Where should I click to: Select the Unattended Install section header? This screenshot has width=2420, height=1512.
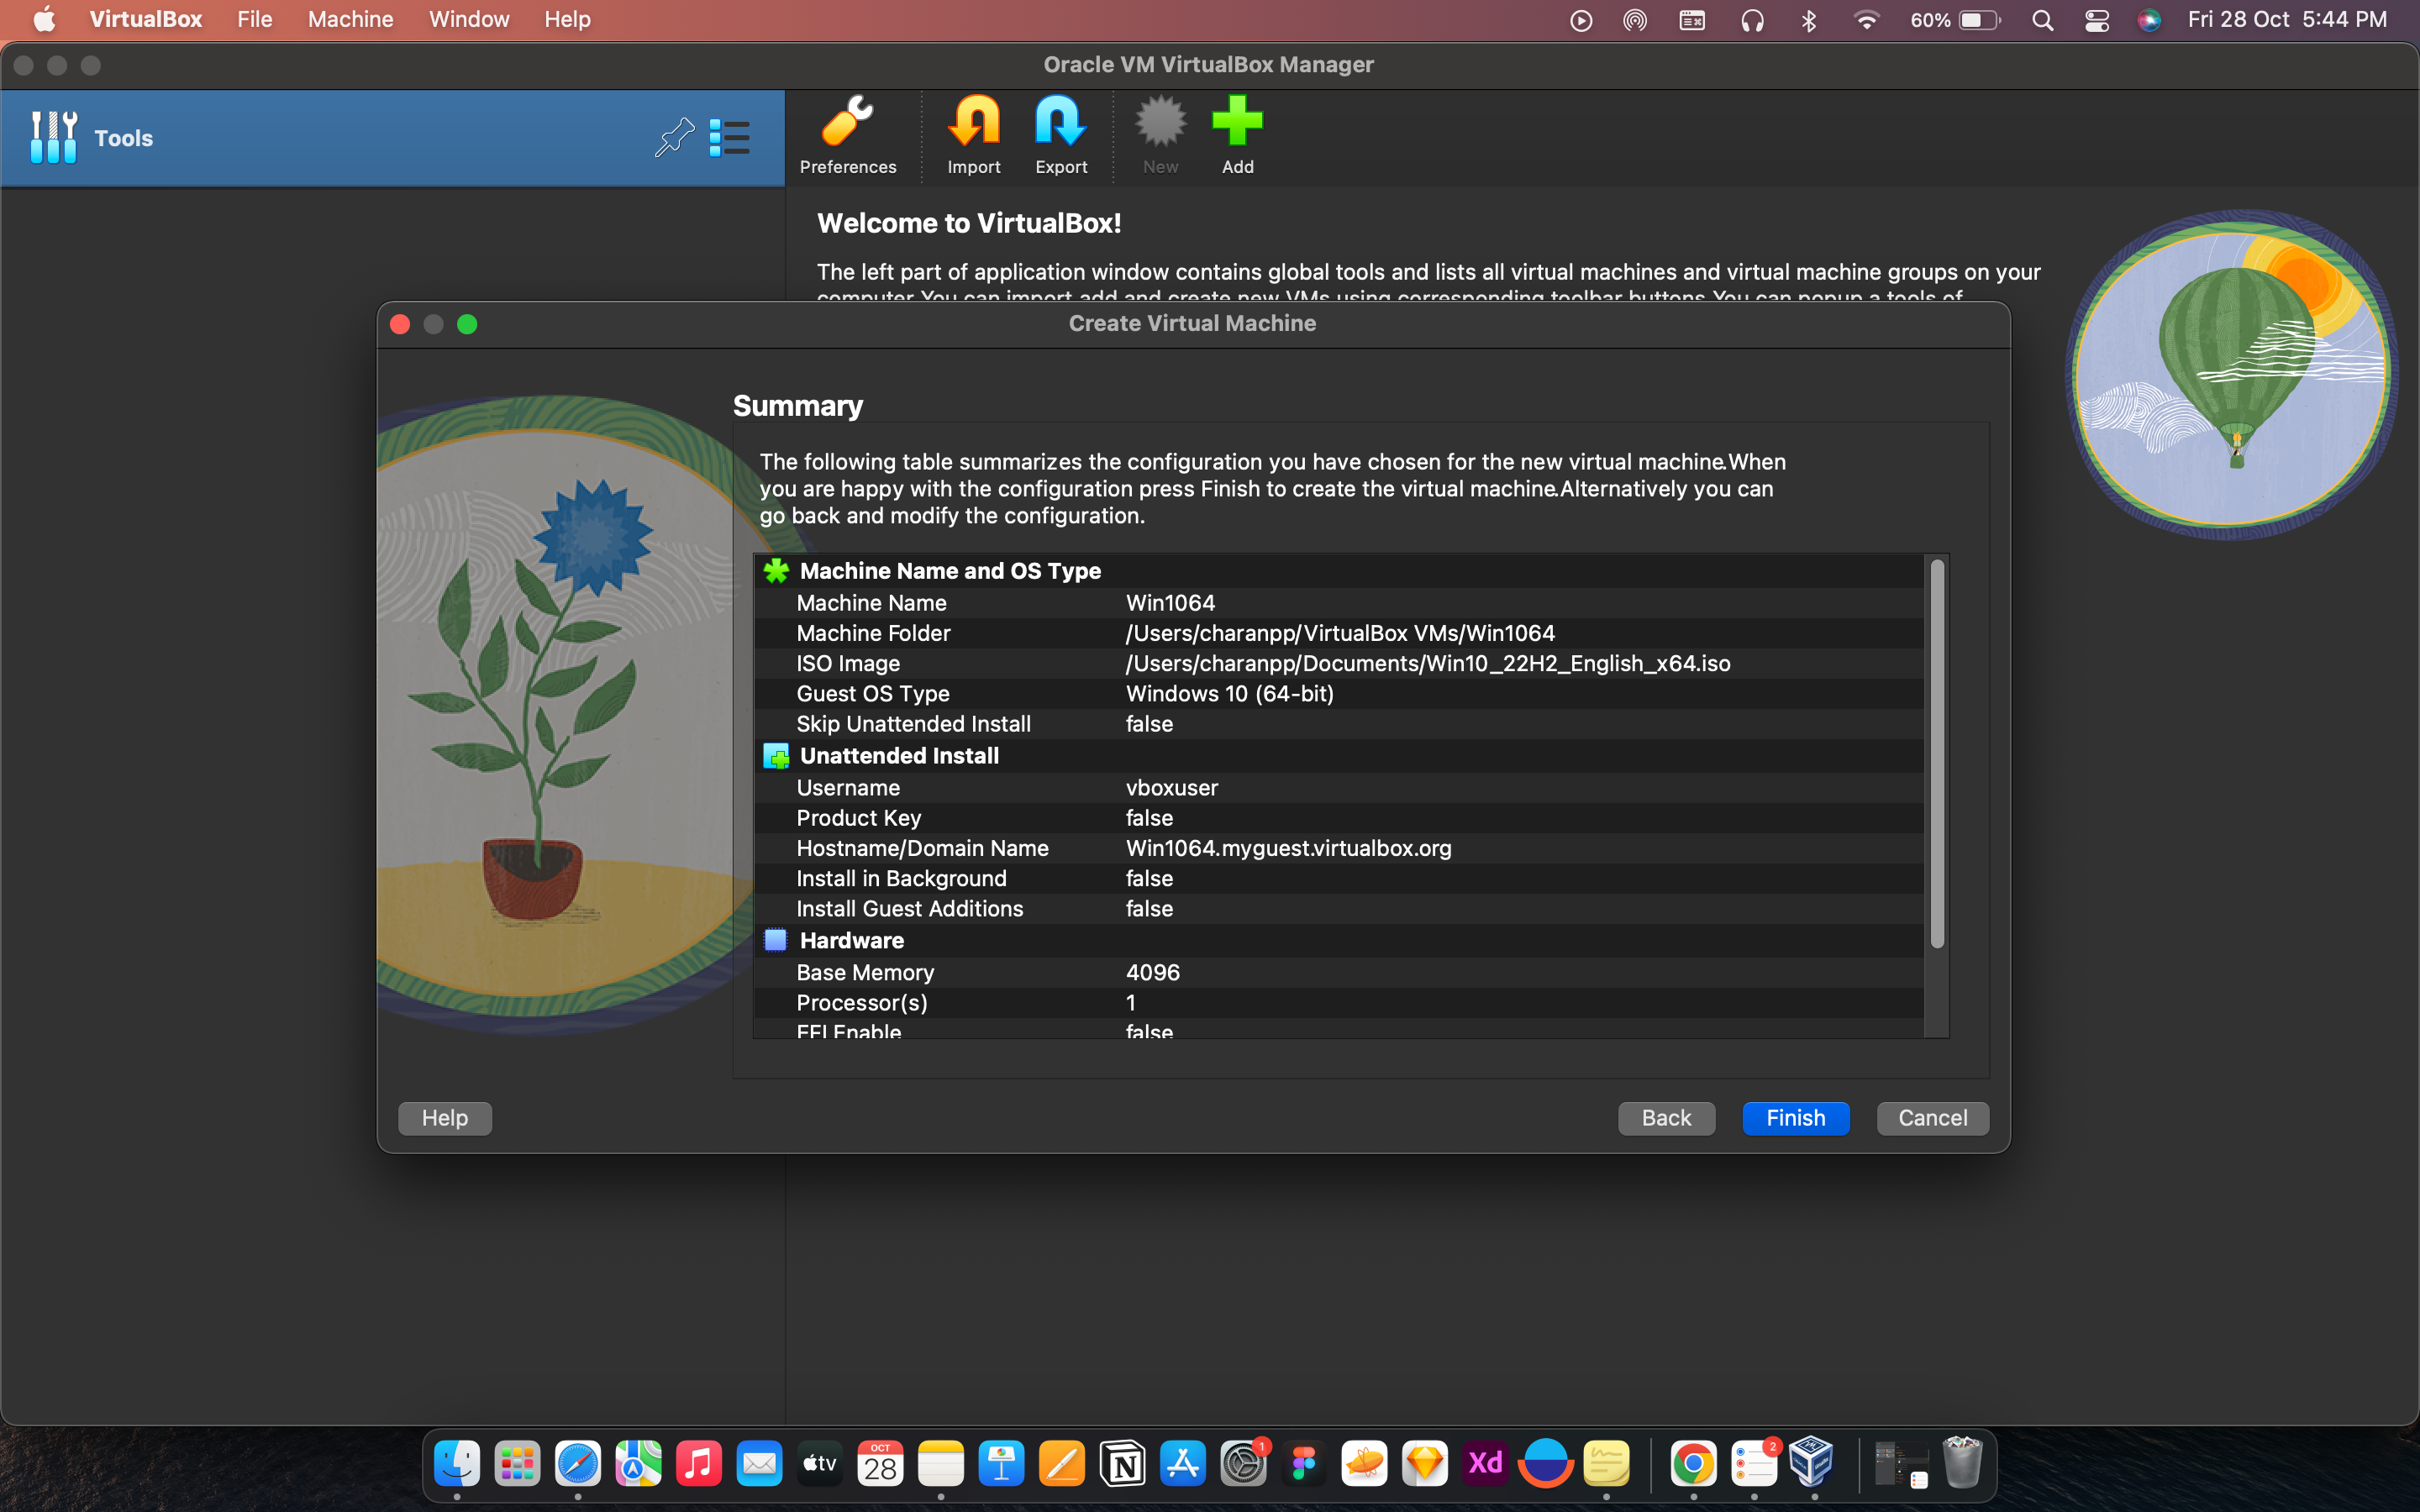tap(898, 756)
